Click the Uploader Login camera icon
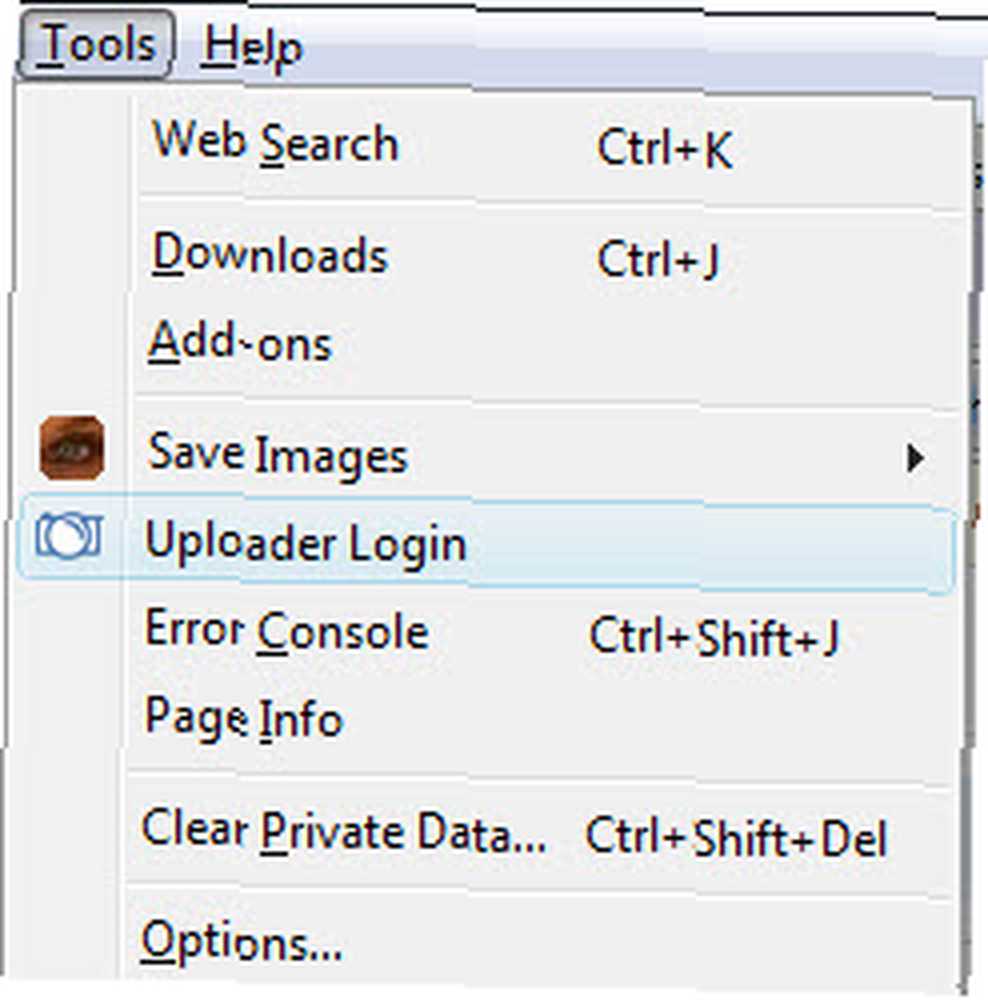Screen dimensions: 988x1000 (69, 536)
